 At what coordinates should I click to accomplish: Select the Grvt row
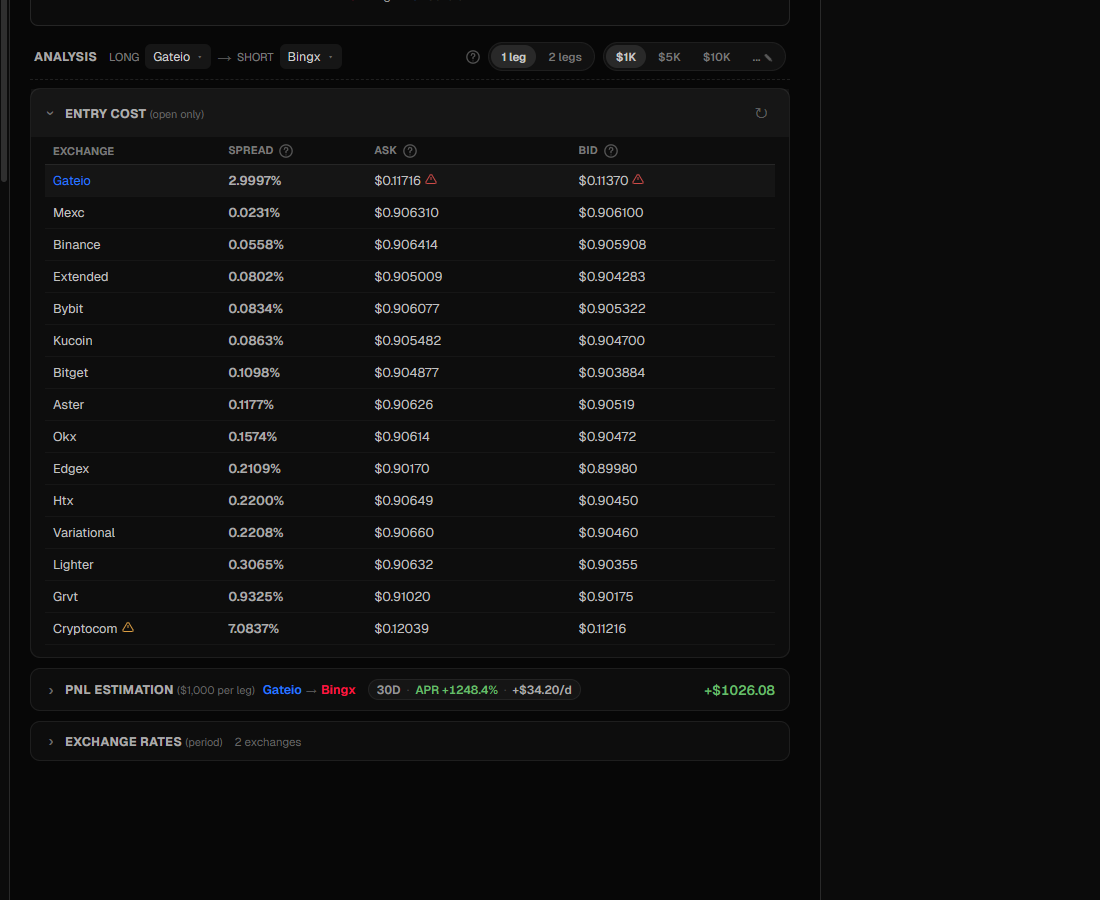pyautogui.click(x=410, y=597)
